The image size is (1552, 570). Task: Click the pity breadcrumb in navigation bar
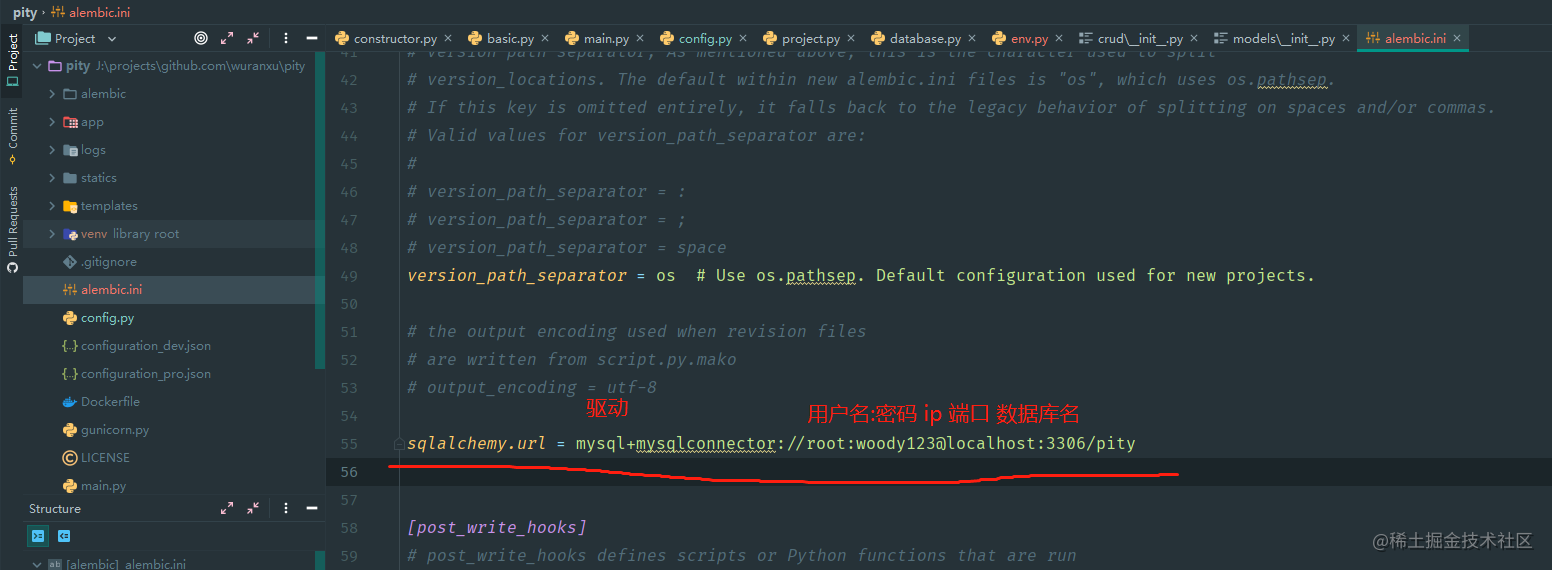25,13
